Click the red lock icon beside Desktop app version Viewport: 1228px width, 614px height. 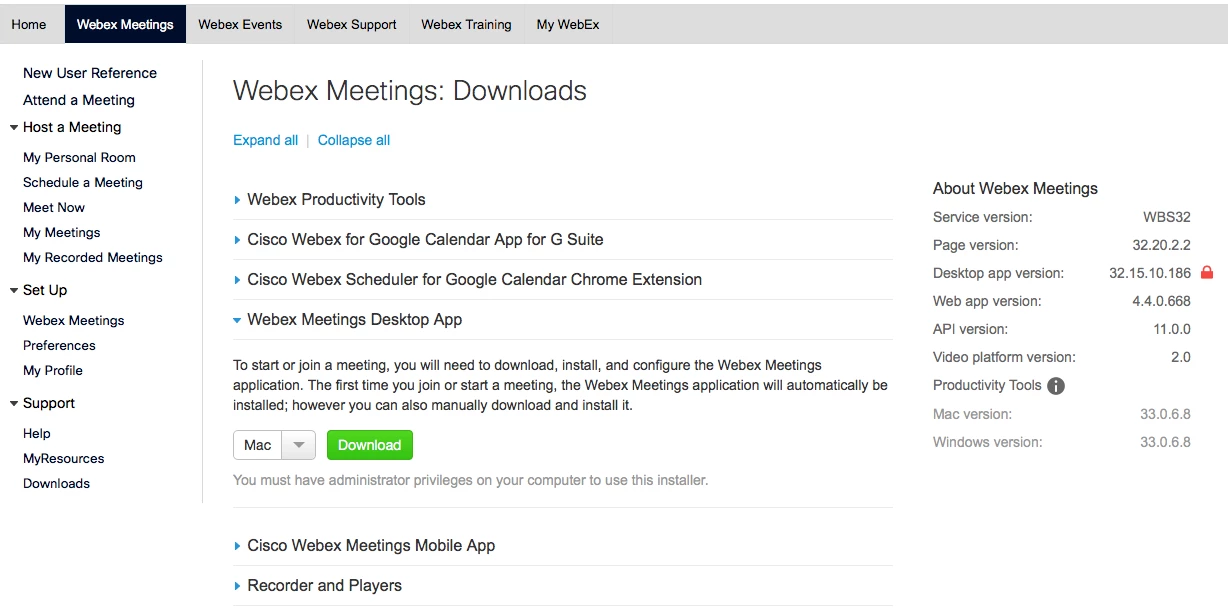coord(1206,272)
